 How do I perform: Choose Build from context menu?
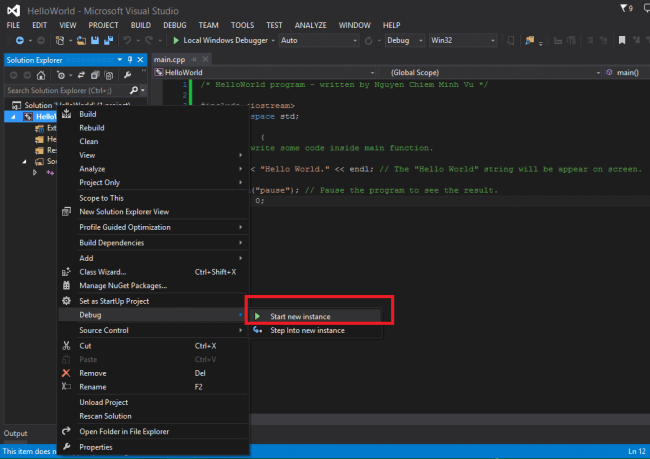[x=153, y=114]
